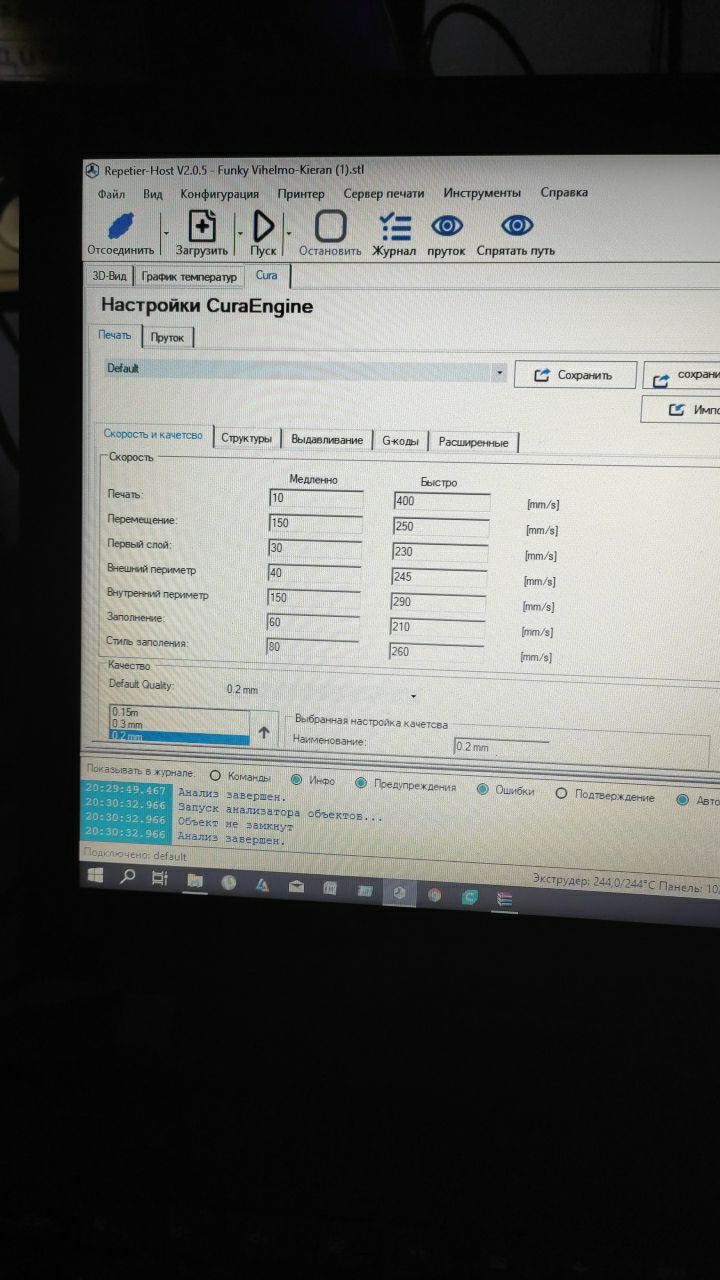This screenshot has height=1280, width=720.
Task: Open the Инструменты menu
Action: pyautogui.click(x=482, y=193)
